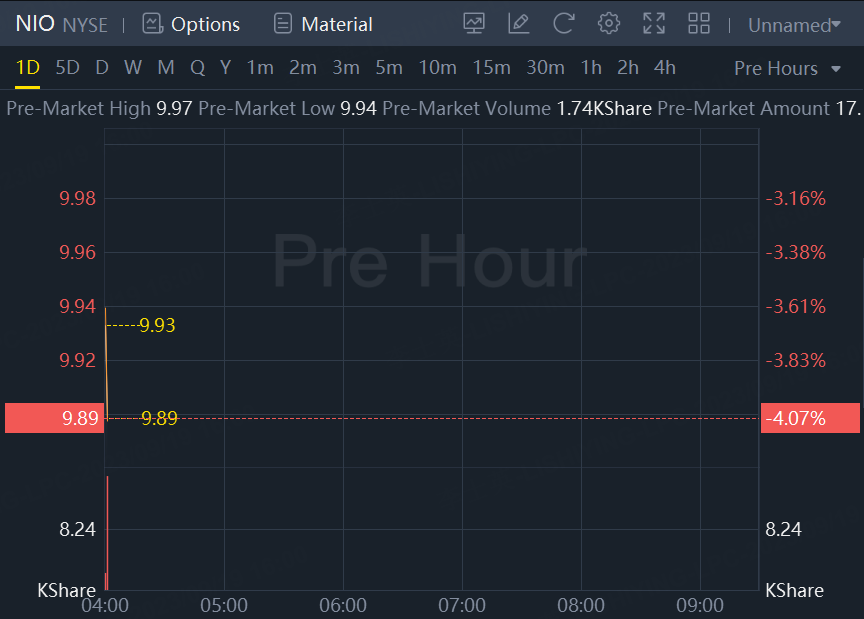Expand chart to fullscreen
The width and height of the screenshot is (864, 619).
tap(654, 24)
